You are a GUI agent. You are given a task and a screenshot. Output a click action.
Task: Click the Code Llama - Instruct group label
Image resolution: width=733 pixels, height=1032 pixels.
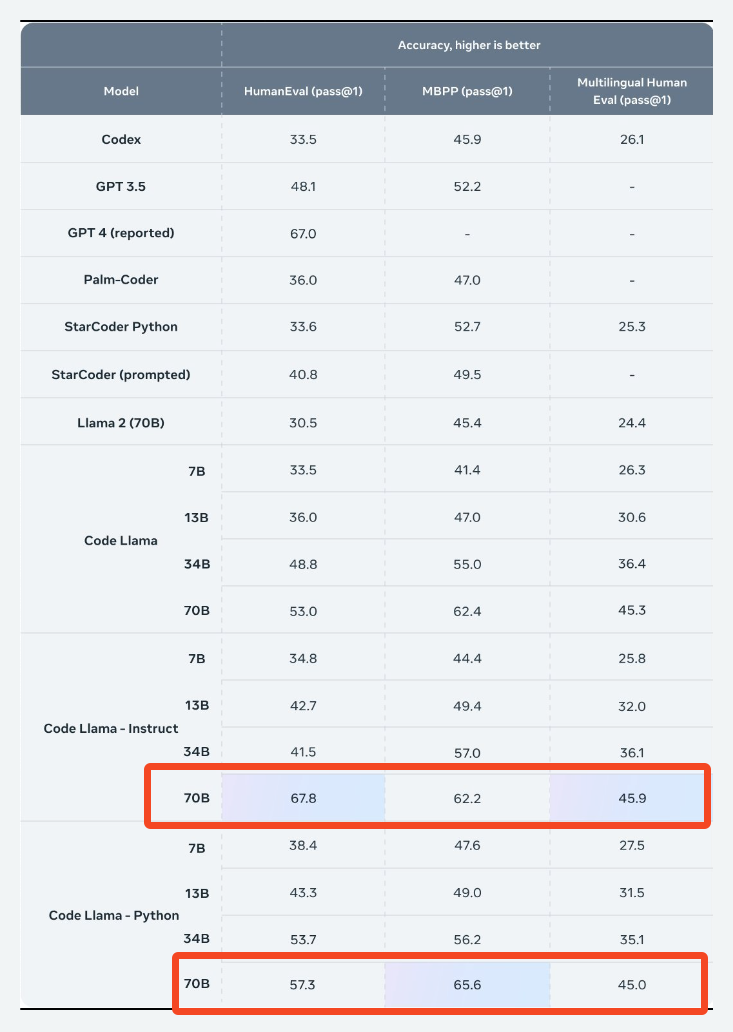[112, 729]
